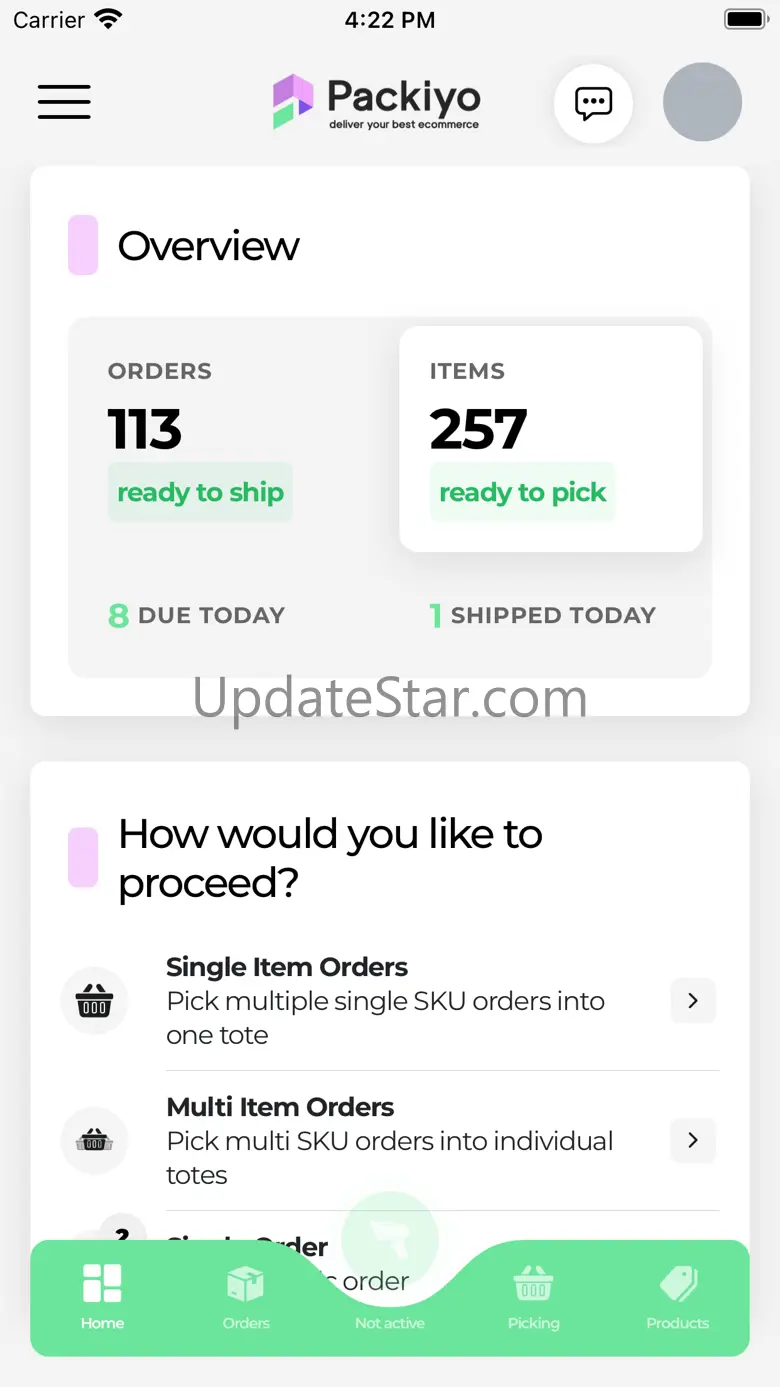Switch to the Products tab

click(677, 1297)
